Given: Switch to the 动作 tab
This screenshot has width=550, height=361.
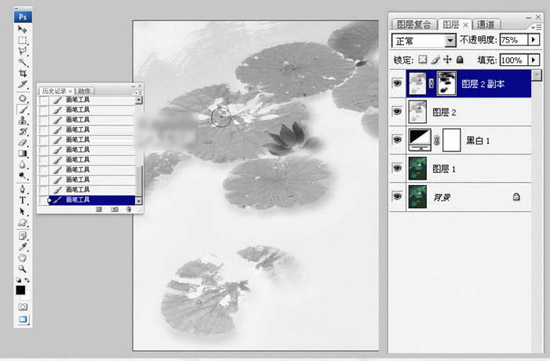Looking at the screenshot, I should point(84,91).
